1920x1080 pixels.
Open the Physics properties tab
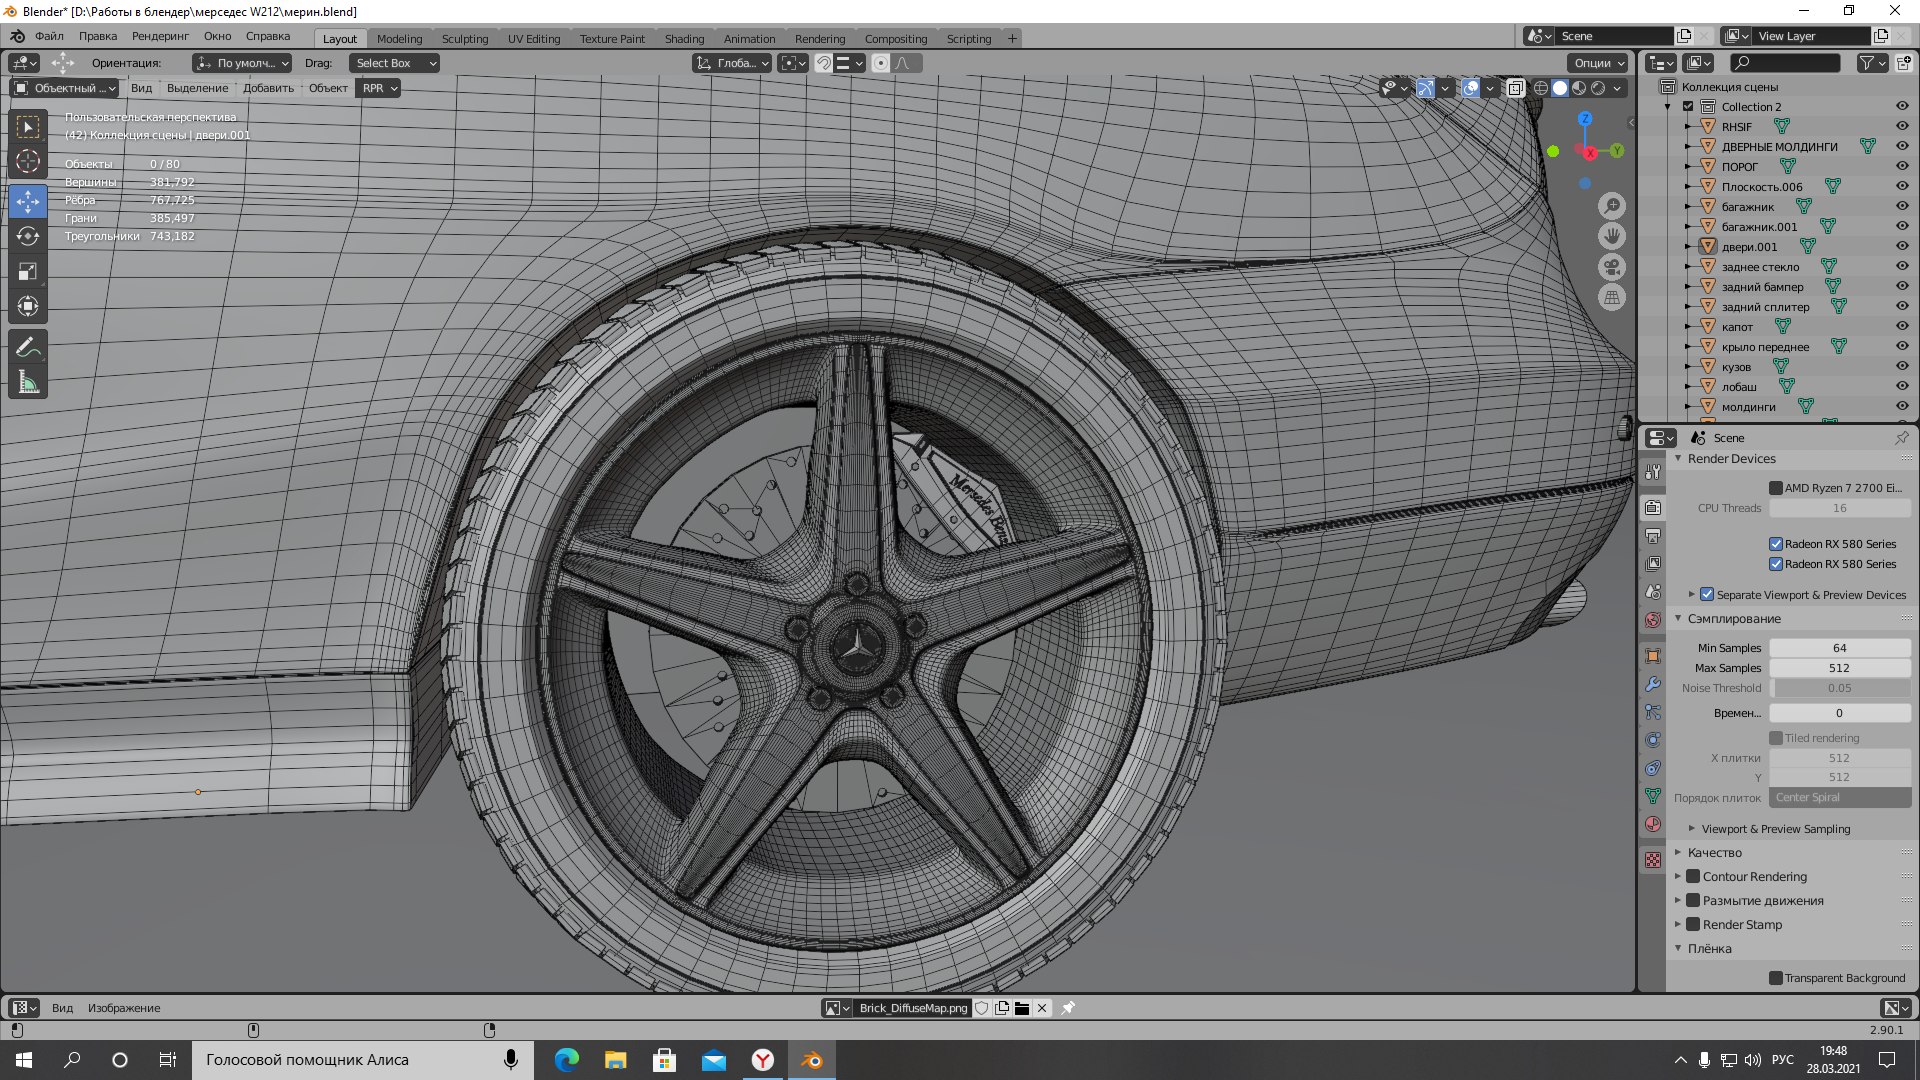[1653, 740]
